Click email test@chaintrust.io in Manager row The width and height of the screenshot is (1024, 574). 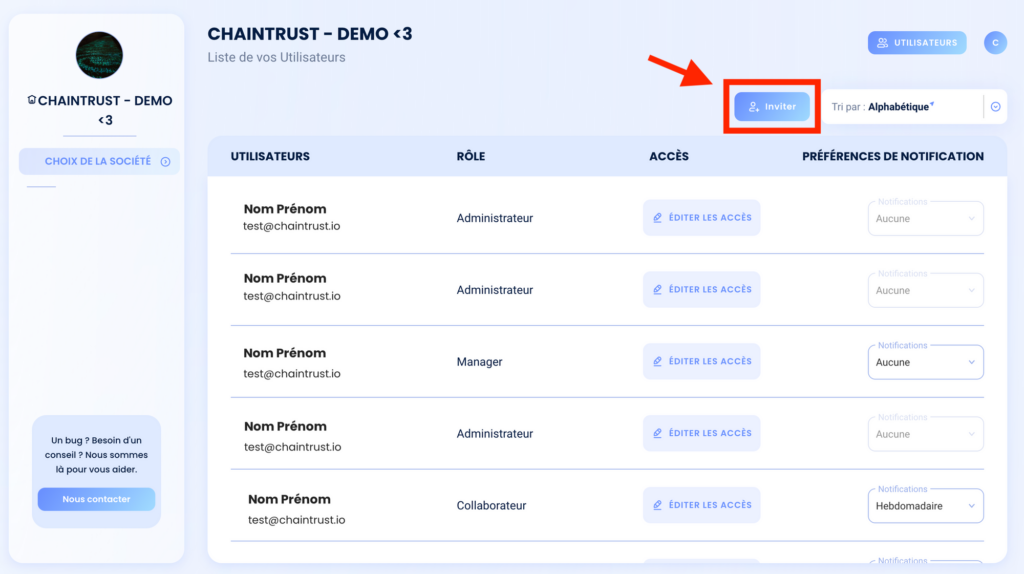pyautogui.click(x=292, y=374)
